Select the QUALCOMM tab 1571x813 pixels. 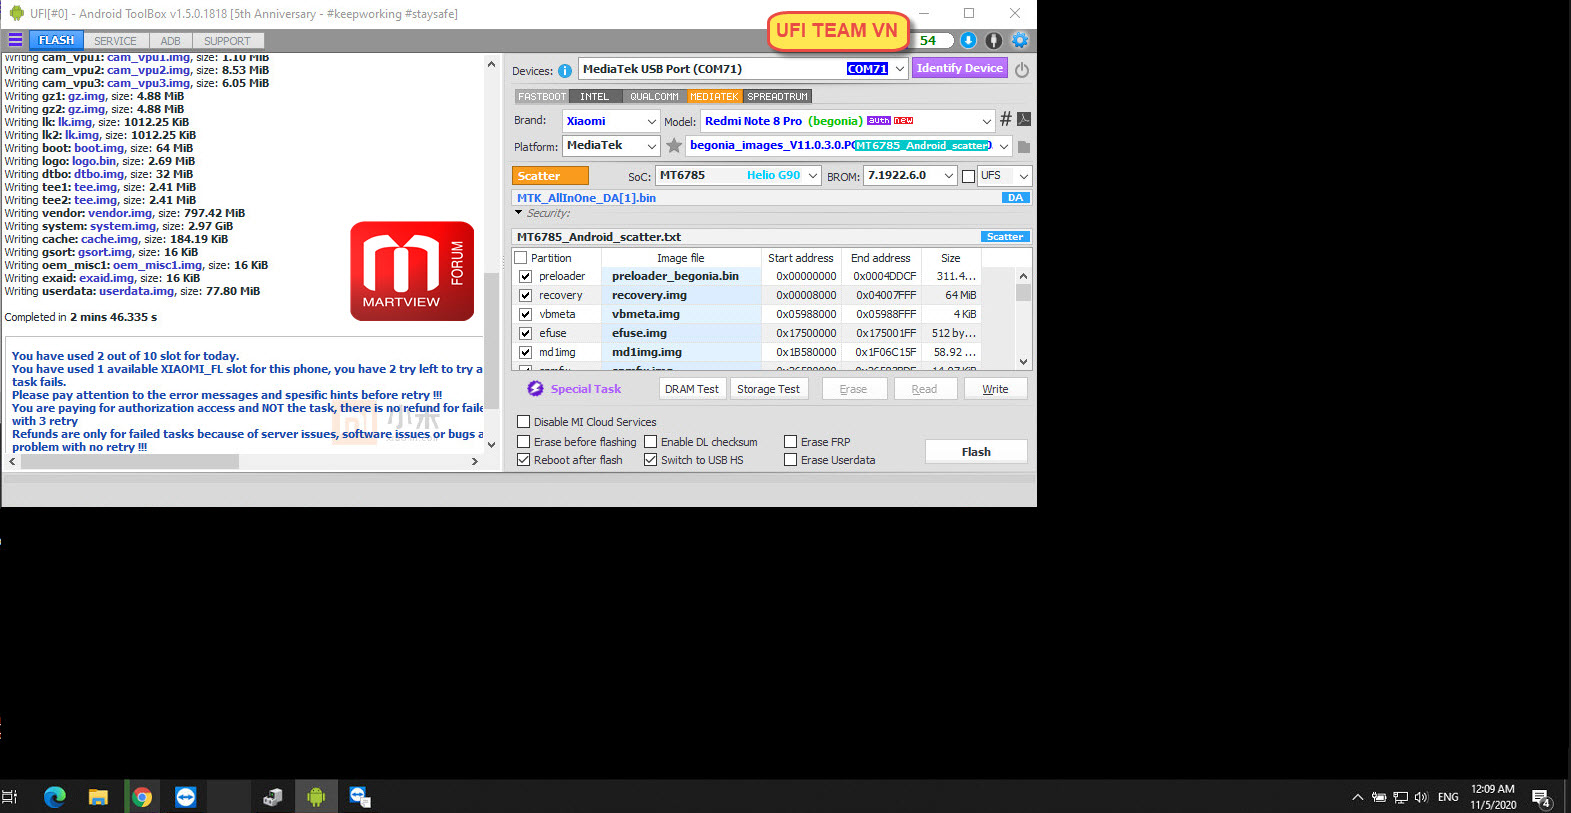coord(654,97)
